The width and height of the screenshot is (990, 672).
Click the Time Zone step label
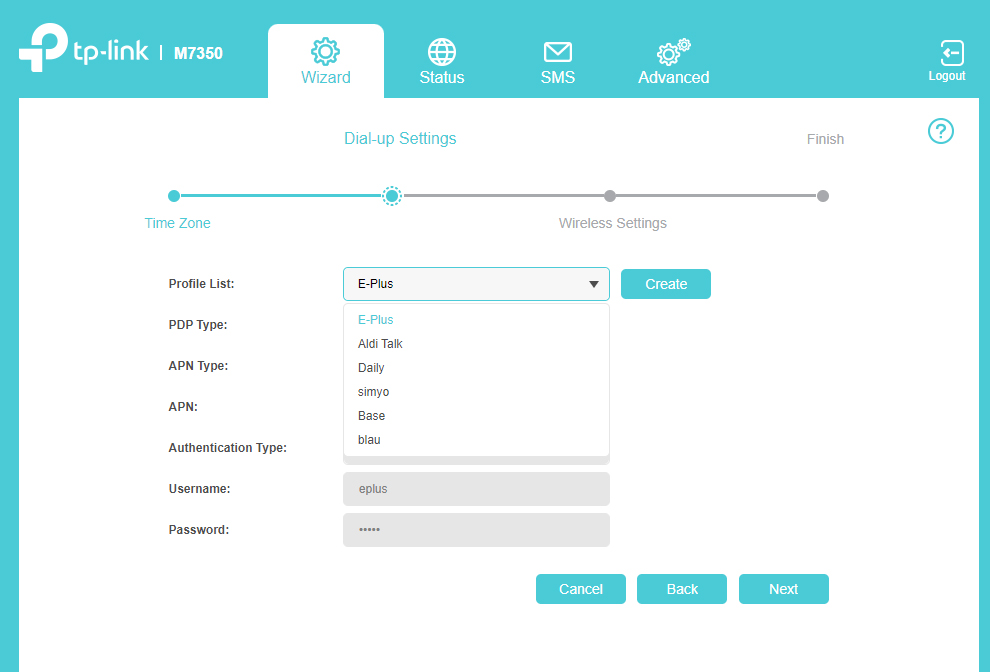[177, 223]
